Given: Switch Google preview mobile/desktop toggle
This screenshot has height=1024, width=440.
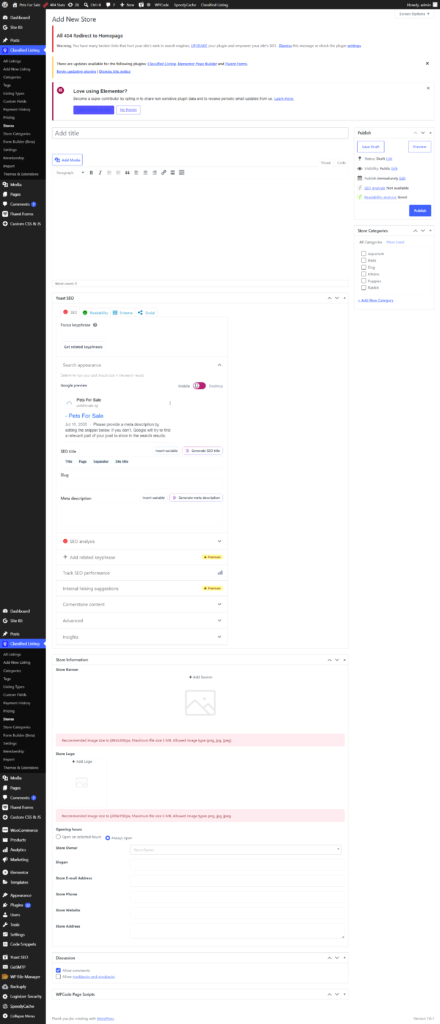Looking at the screenshot, I should 199,385.
